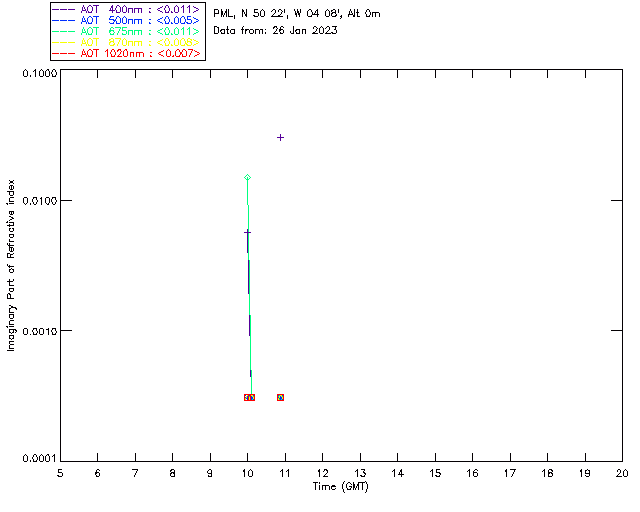This screenshot has height=512, width=640.
Task: Click the x-axis label 18
Action: 548,473
